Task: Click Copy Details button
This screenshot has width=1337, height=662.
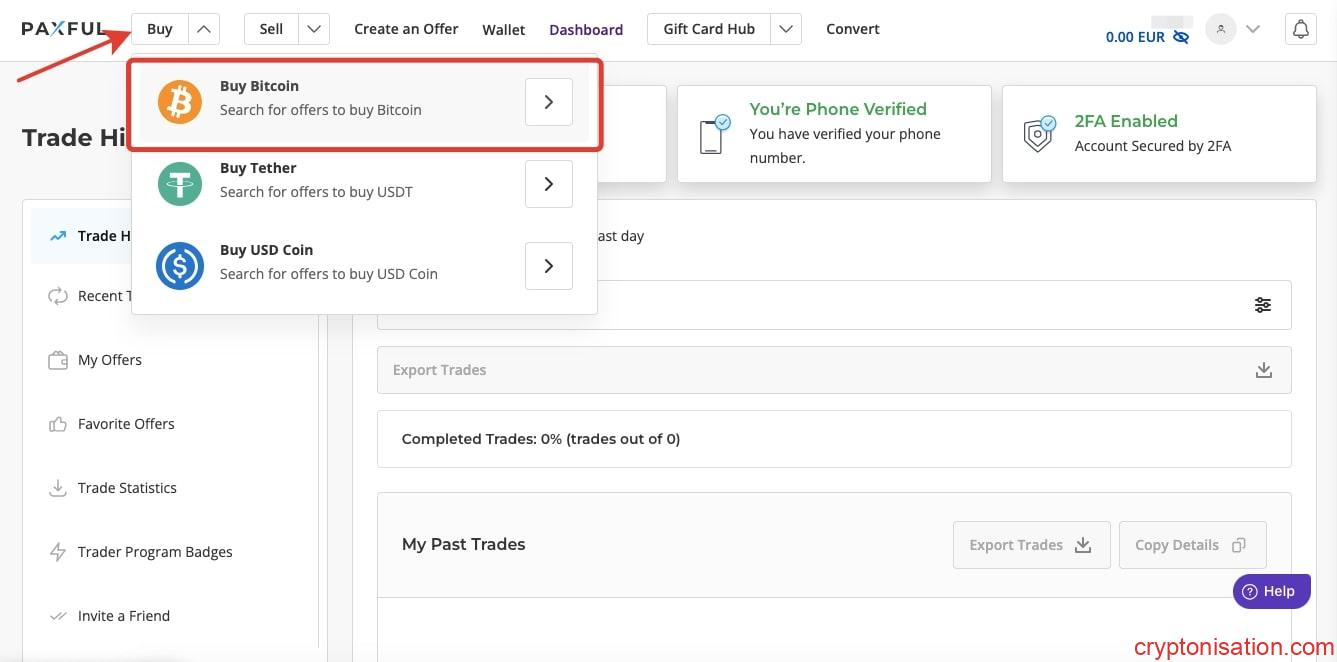Action: click(x=1192, y=545)
